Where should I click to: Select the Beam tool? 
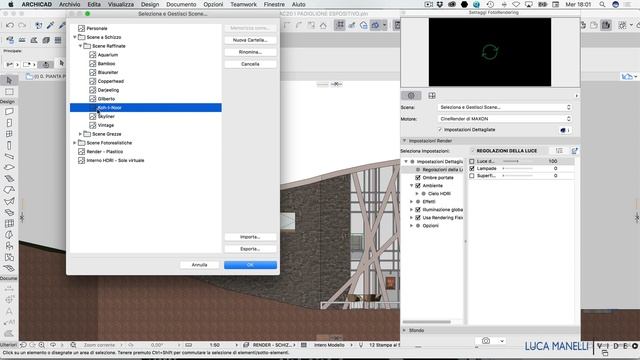(9, 156)
